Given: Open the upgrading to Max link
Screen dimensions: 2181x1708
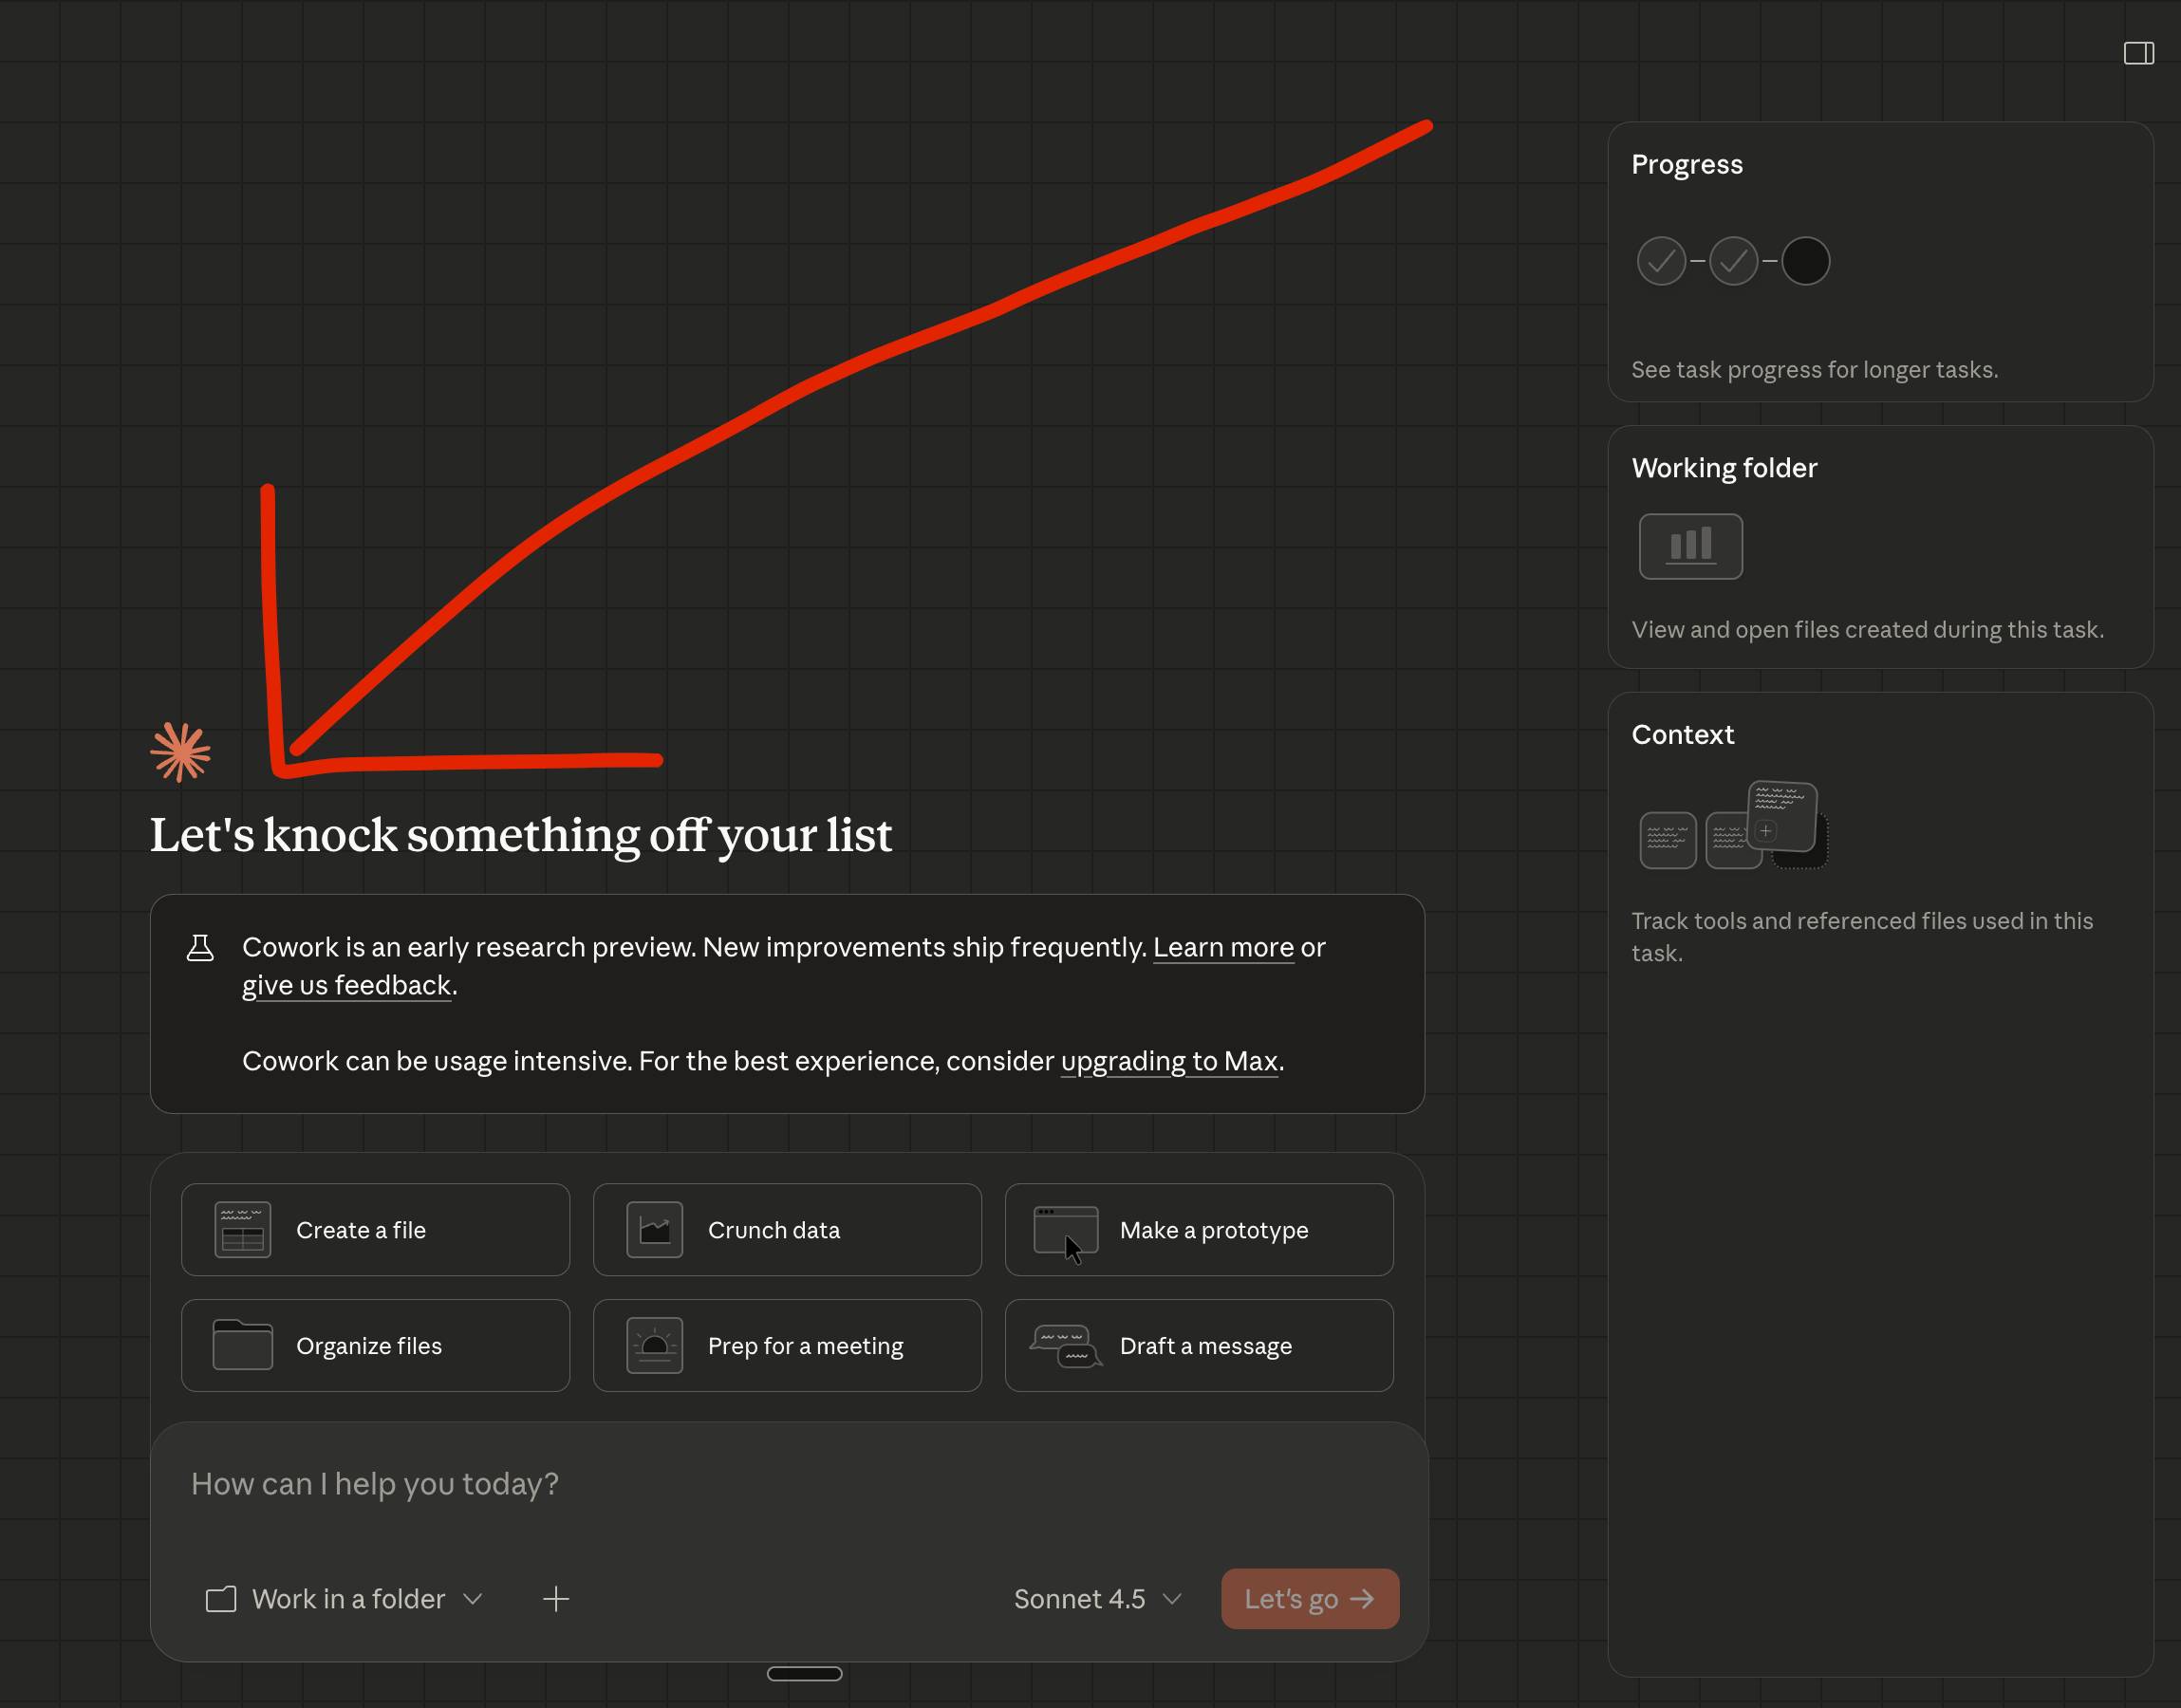Looking at the screenshot, I should 1168,1060.
